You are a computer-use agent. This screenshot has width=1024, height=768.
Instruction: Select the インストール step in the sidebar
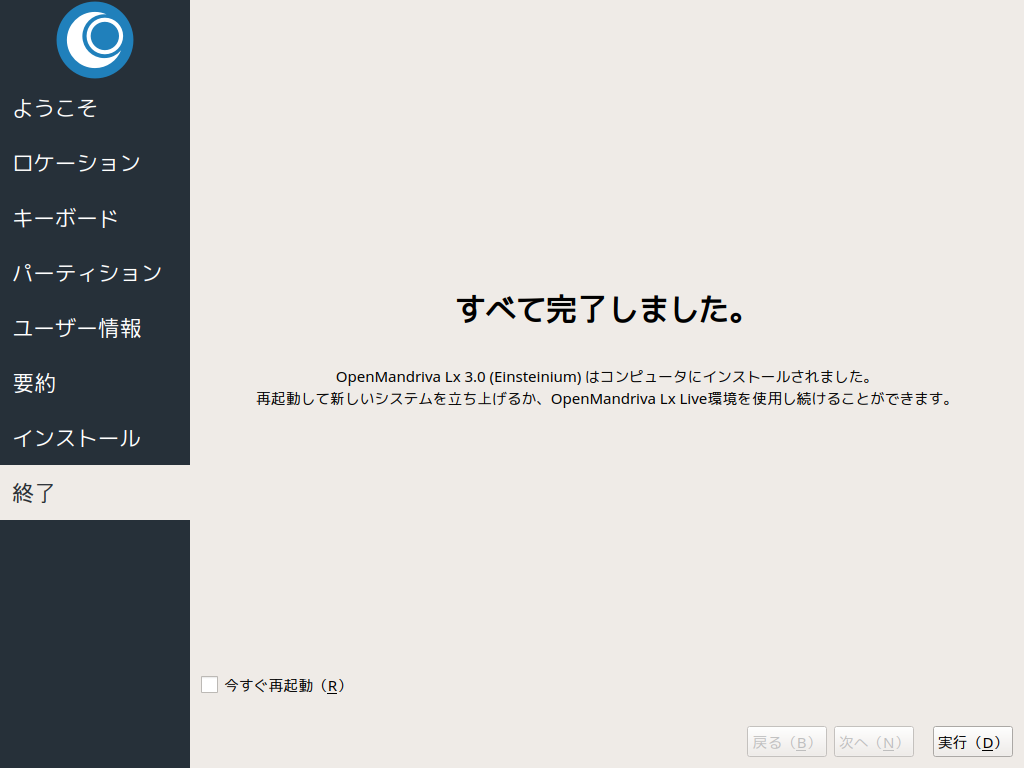coord(95,438)
